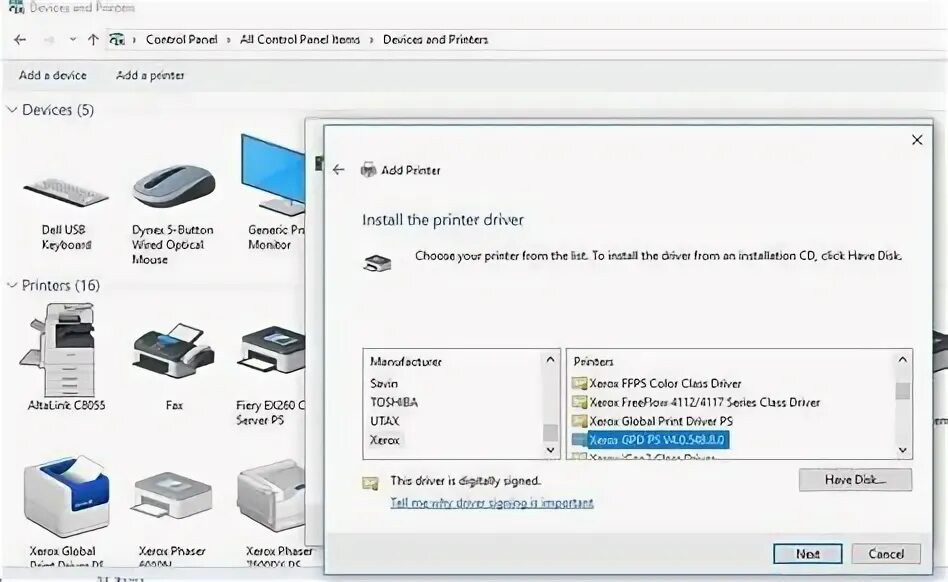The image size is (948, 582).
Task: Click the Cancel button
Action: coord(886,554)
